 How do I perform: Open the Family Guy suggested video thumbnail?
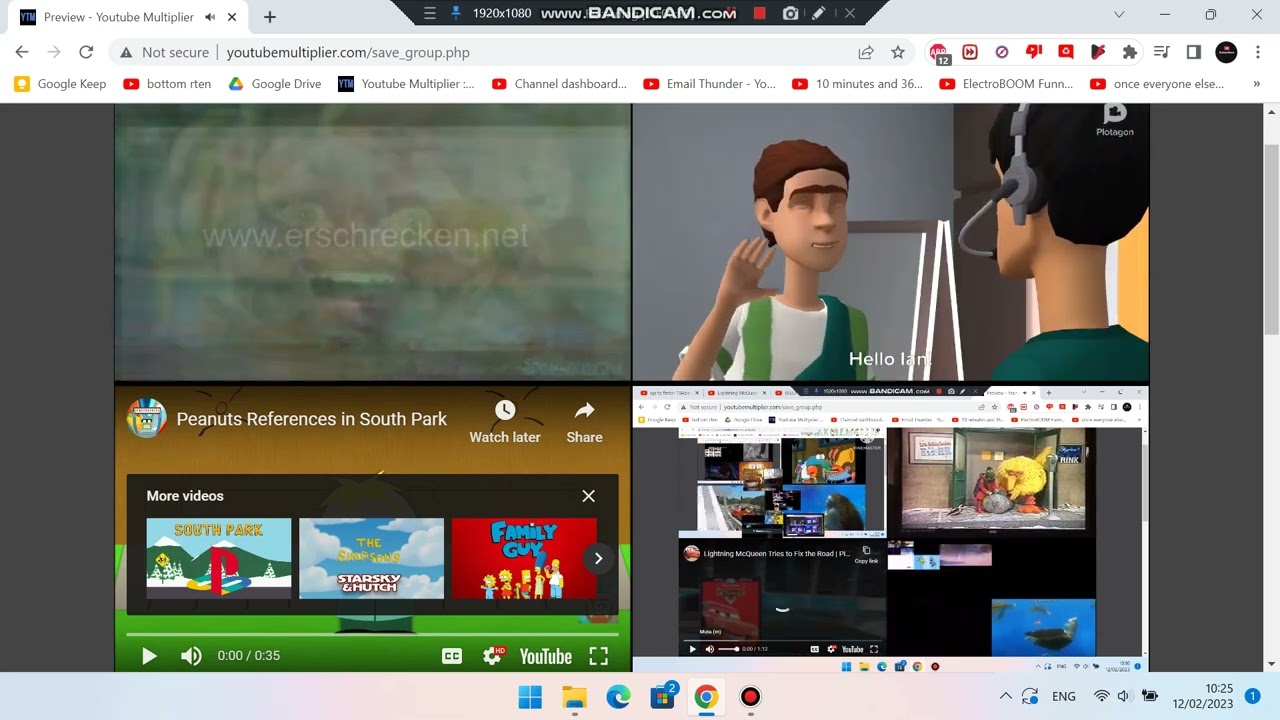pyautogui.click(x=524, y=558)
